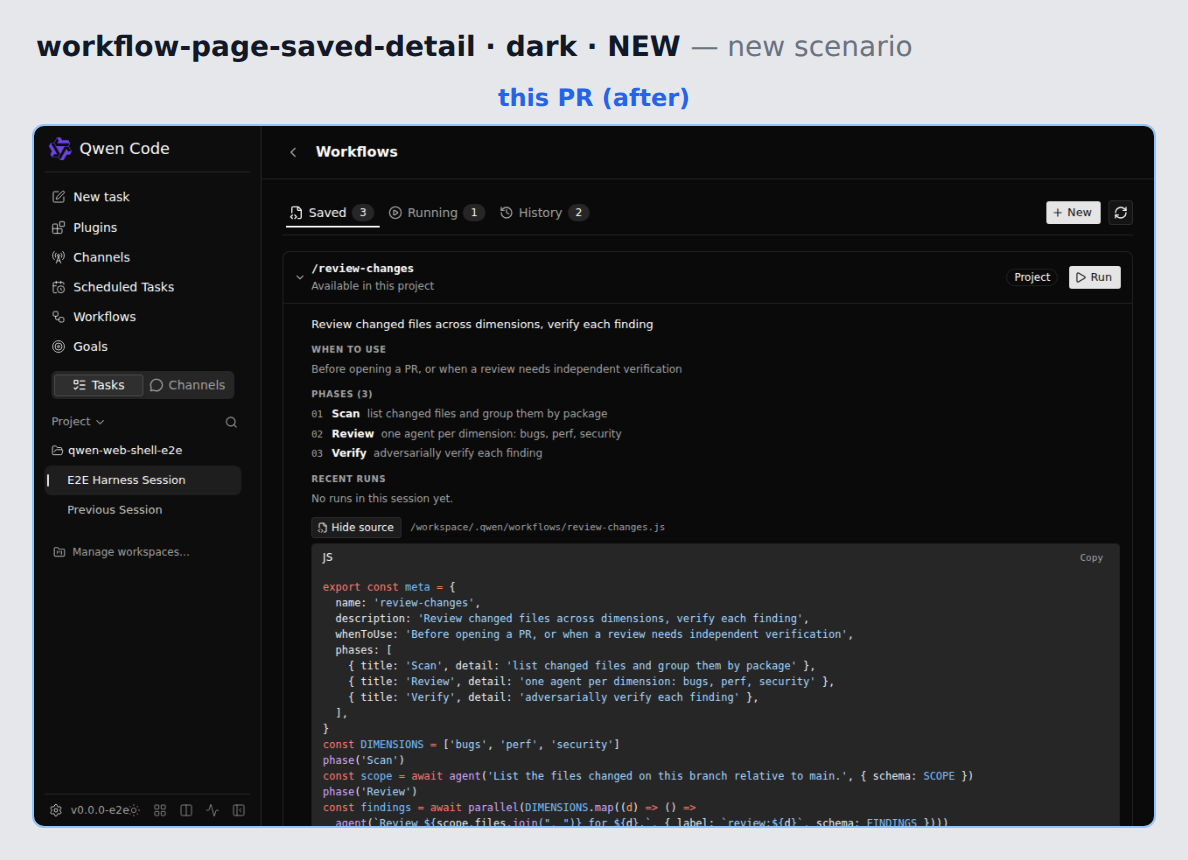
Task: Open the Project grouping dropdown
Action: (x=77, y=421)
